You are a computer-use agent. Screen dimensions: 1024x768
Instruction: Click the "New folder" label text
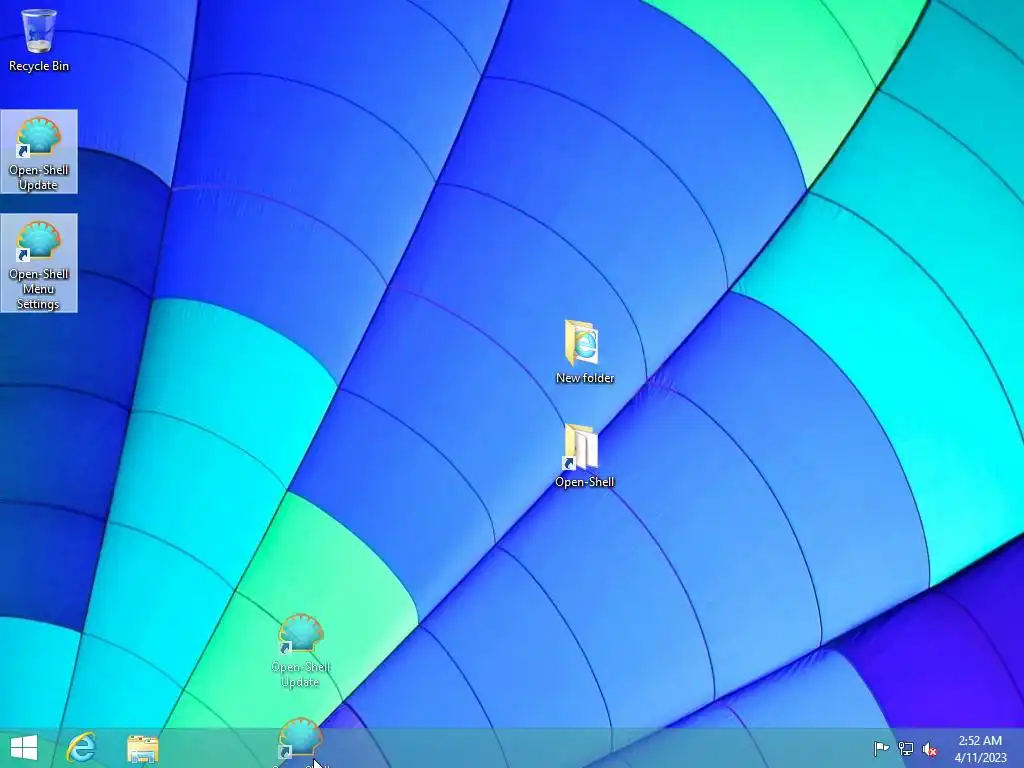click(x=585, y=377)
